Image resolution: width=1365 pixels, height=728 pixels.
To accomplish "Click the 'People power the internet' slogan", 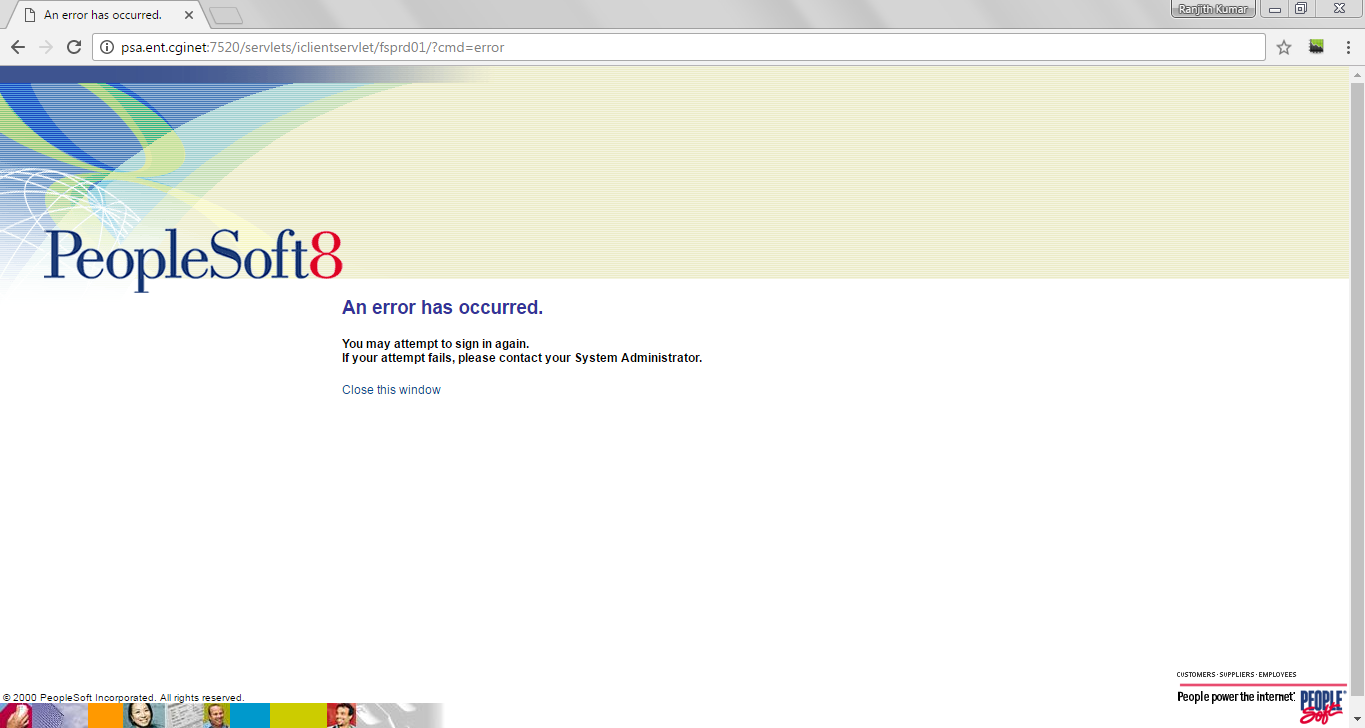I will [x=1236, y=697].
